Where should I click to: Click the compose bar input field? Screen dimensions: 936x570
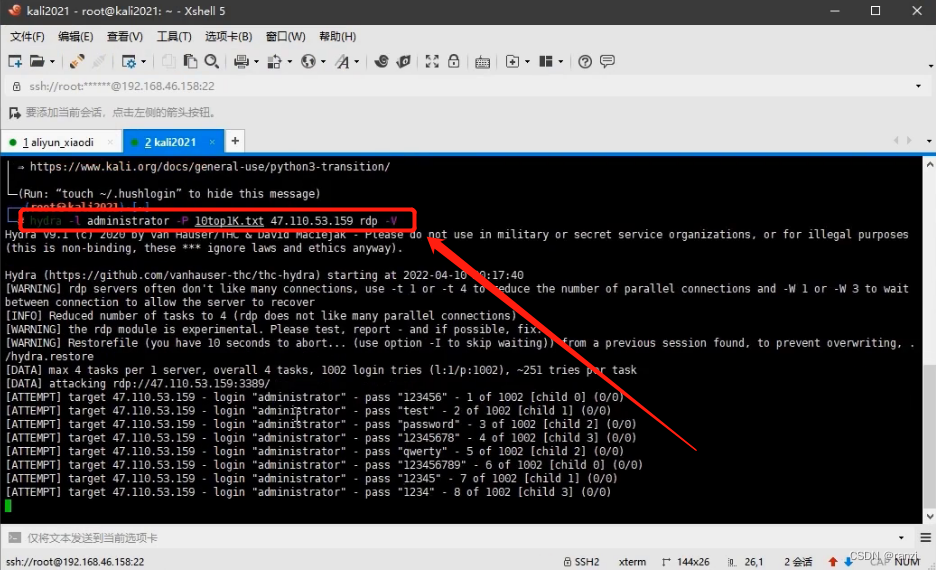(x=460, y=538)
